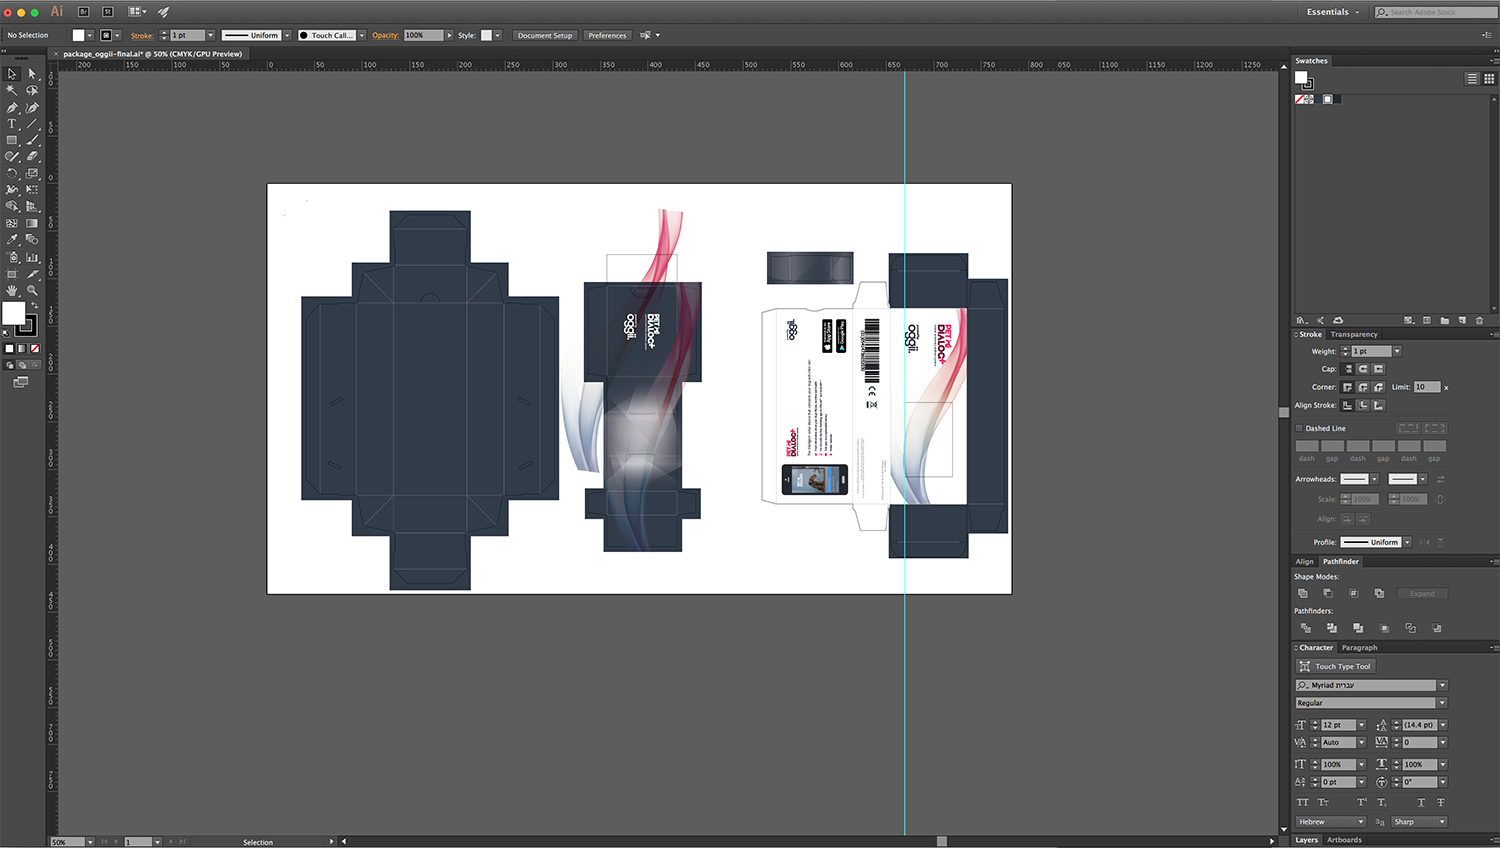Image resolution: width=1500 pixels, height=848 pixels.
Task: Open the Profile Uniform dropdown in Stroke panel
Action: coord(1407,542)
